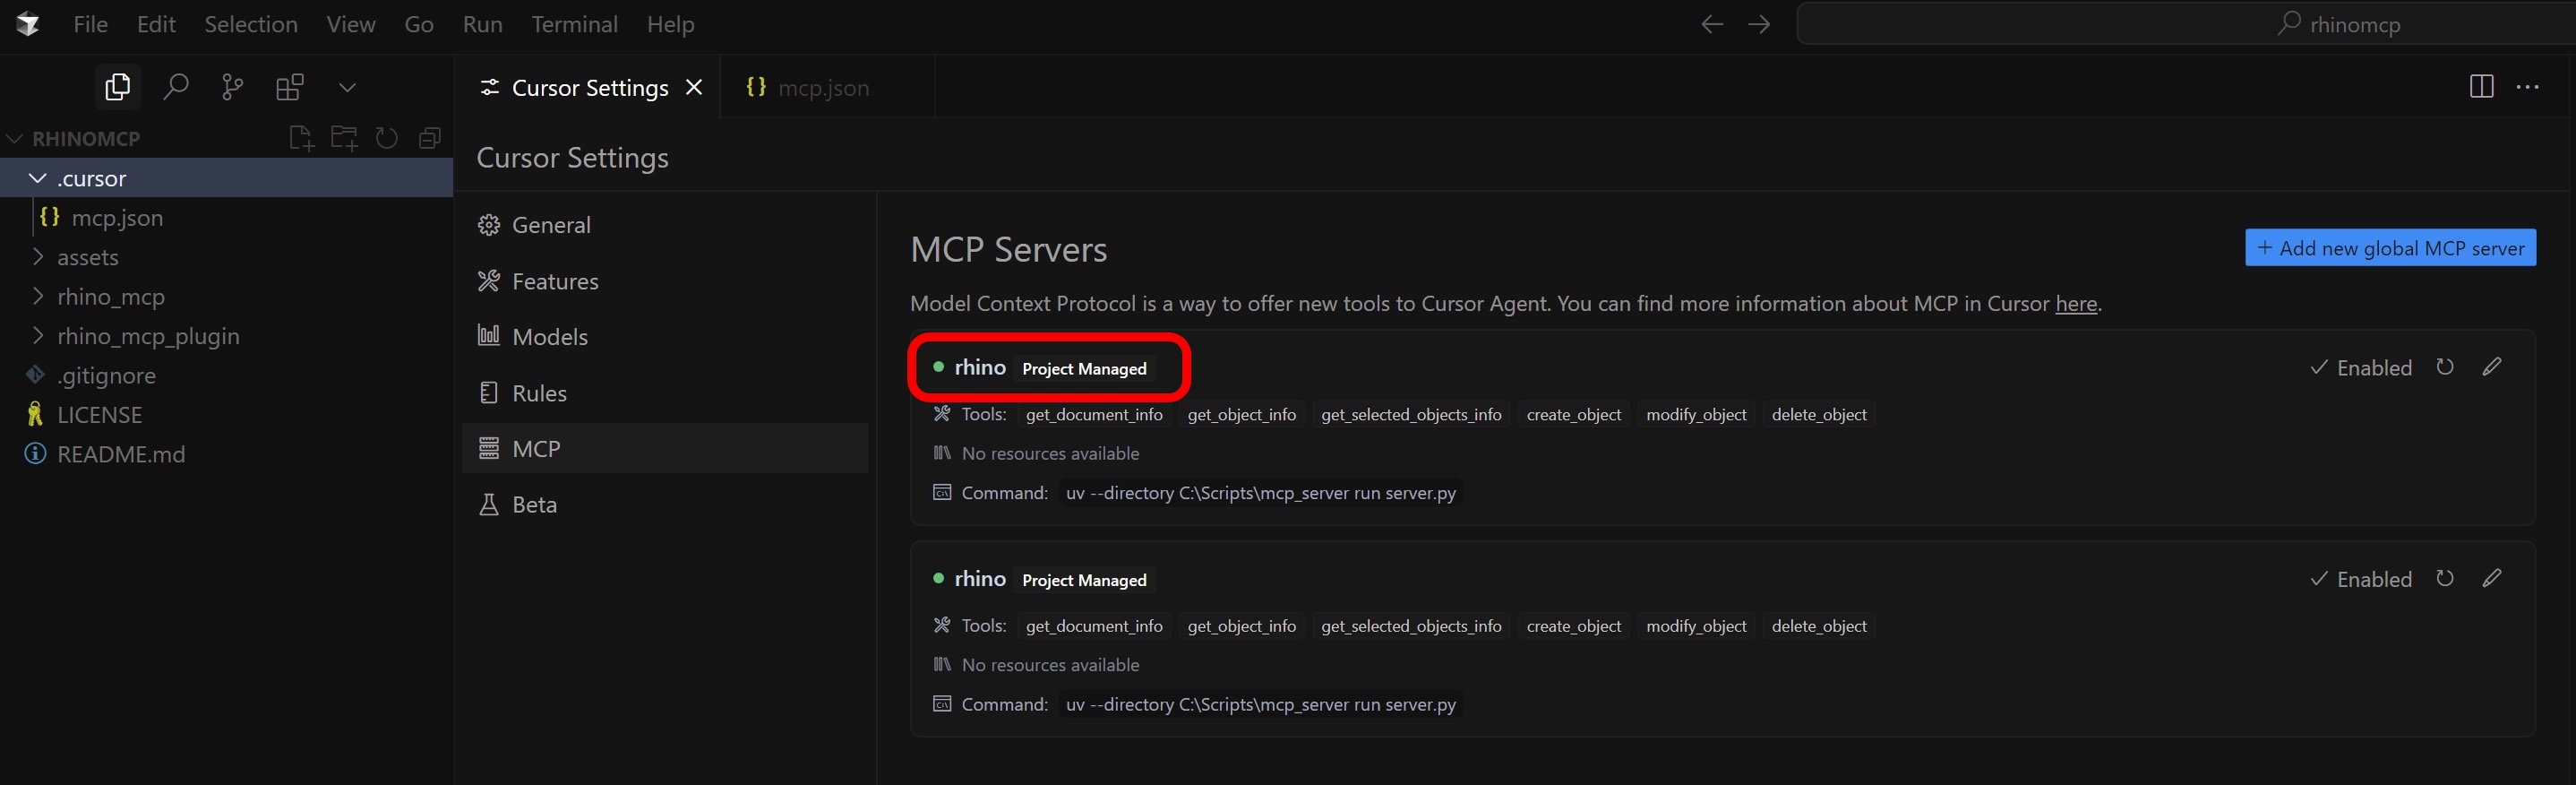2576x785 pixels.
Task: Split the editor to the right
Action: (x=2481, y=87)
